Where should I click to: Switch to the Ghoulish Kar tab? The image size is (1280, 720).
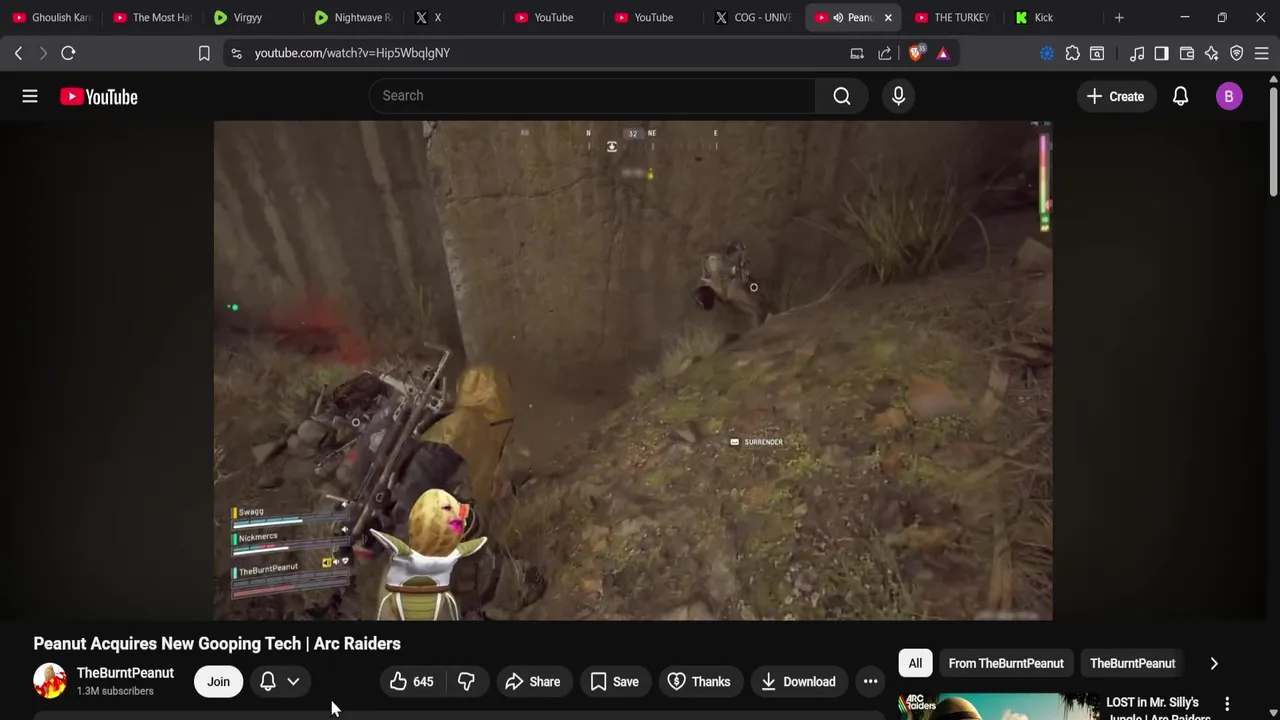[52, 17]
